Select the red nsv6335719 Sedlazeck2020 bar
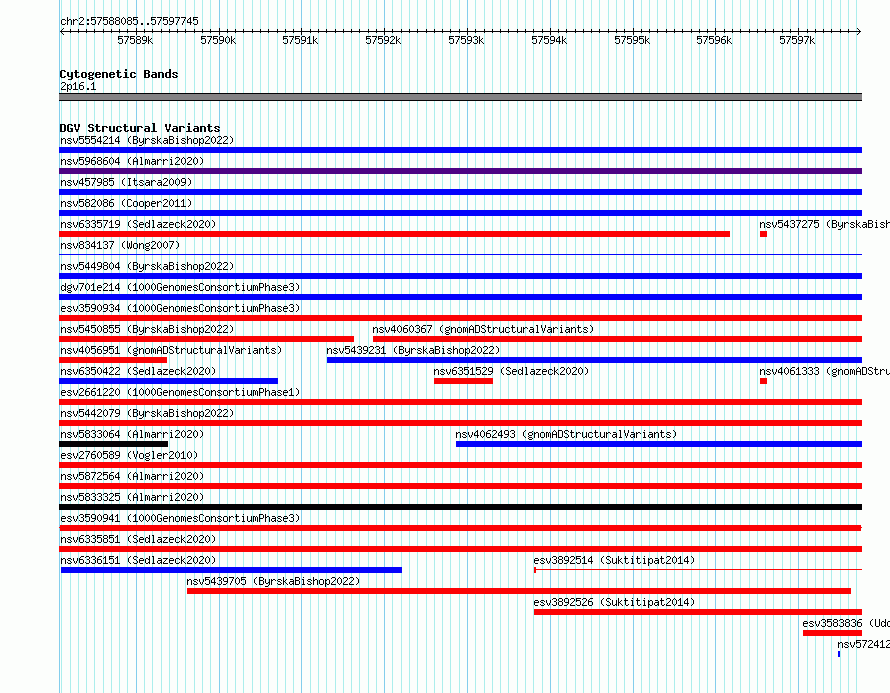The width and height of the screenshot is (890, 693). point(394,234)
